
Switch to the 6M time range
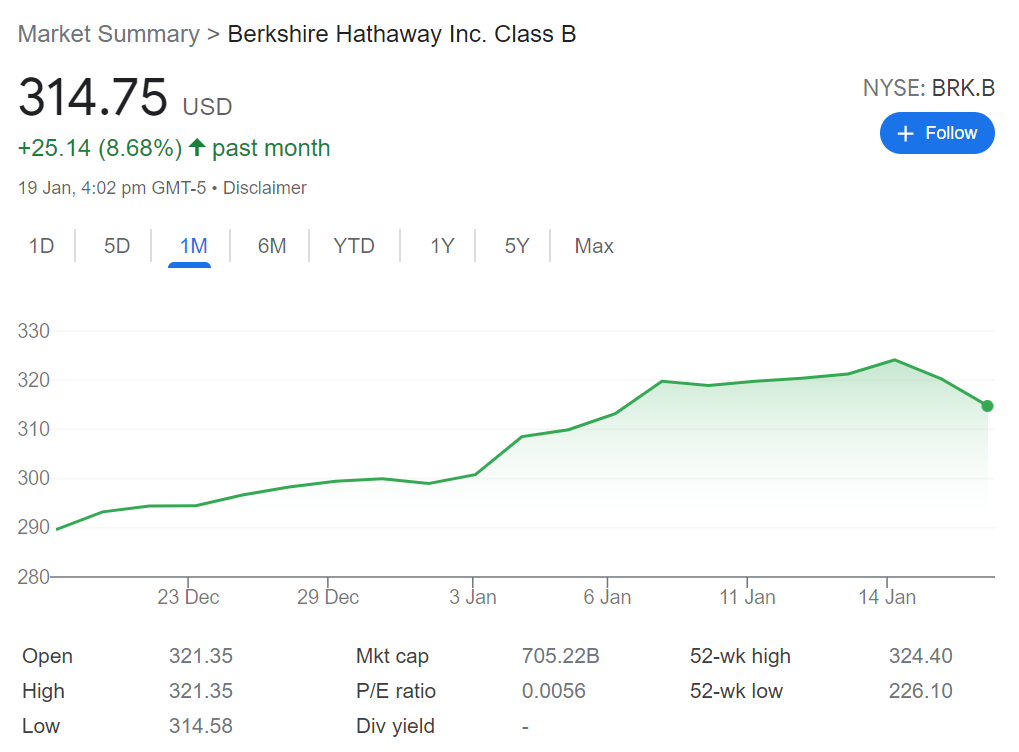click(x=272, y=246)
